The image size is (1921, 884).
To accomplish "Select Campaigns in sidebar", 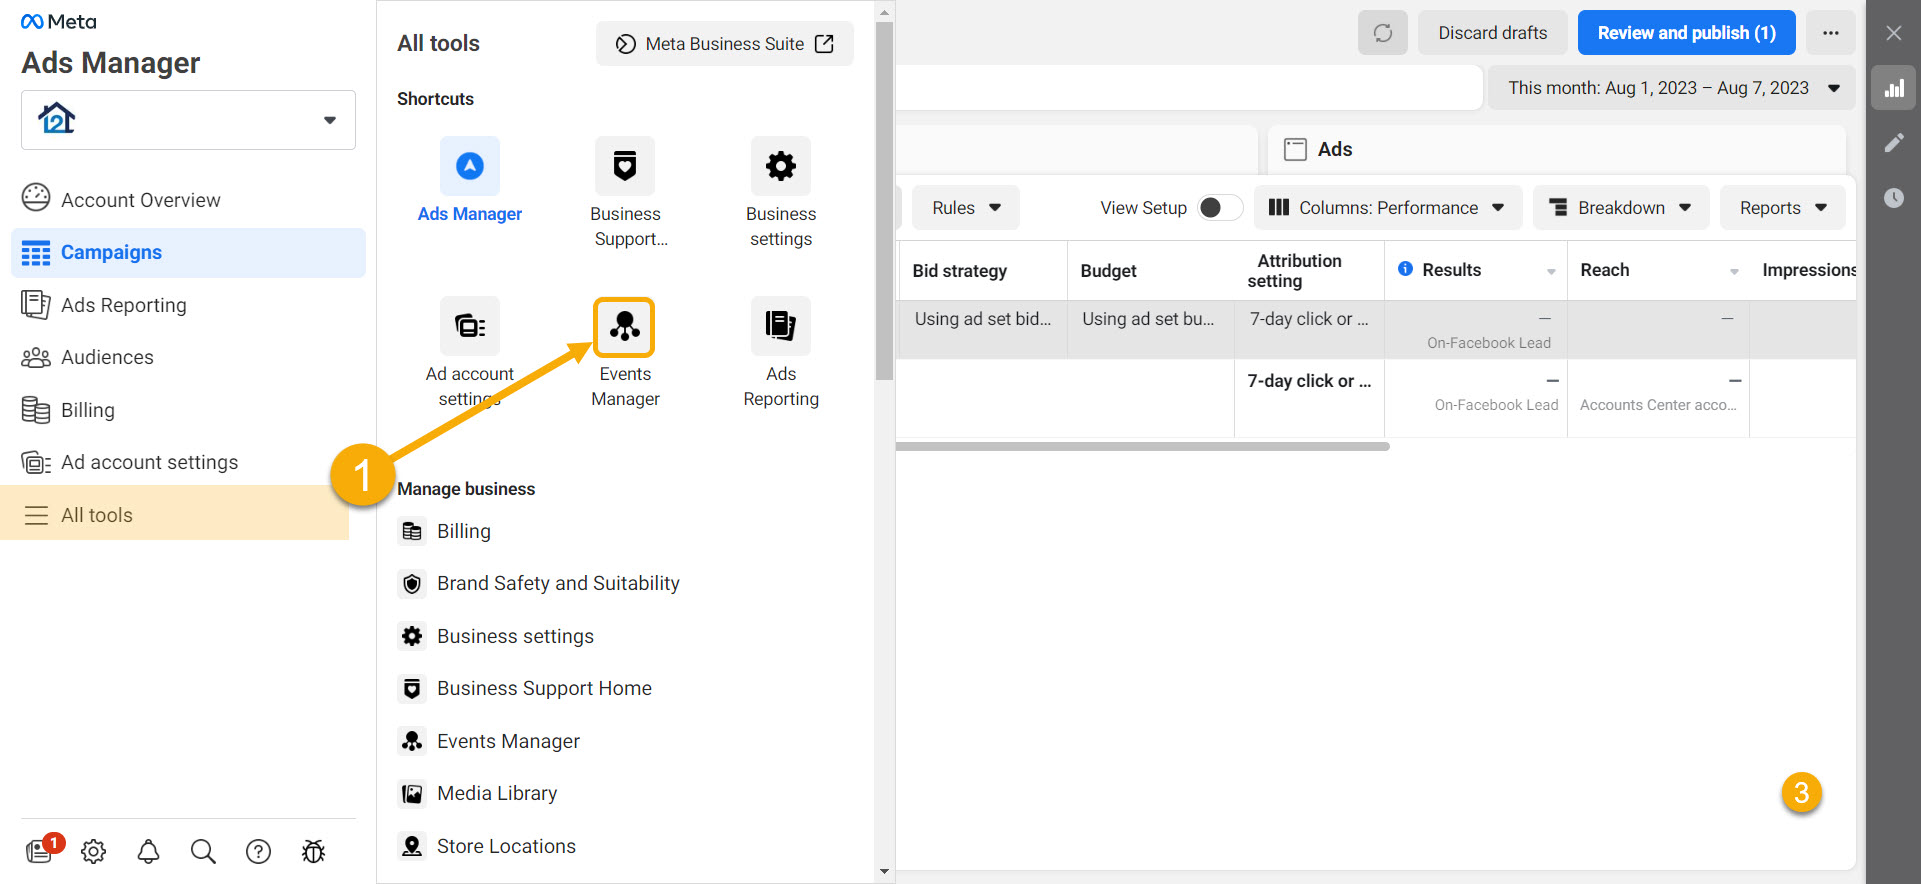I will [x=188, y=252].
